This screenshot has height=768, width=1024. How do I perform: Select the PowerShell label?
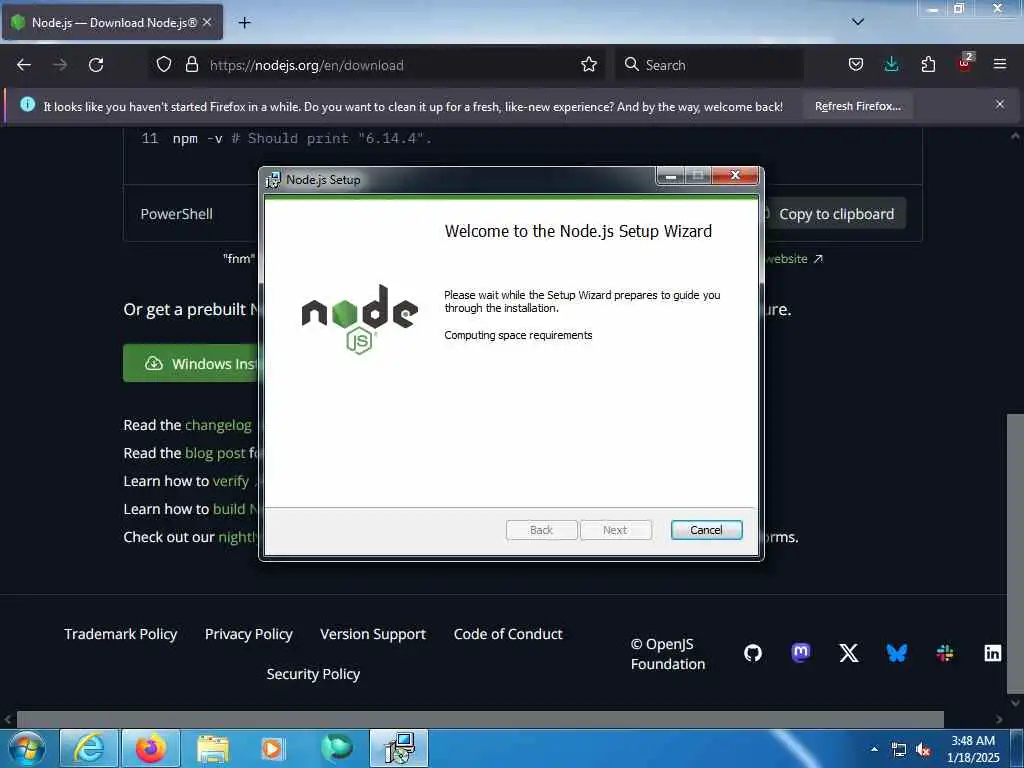click(176, 214)
